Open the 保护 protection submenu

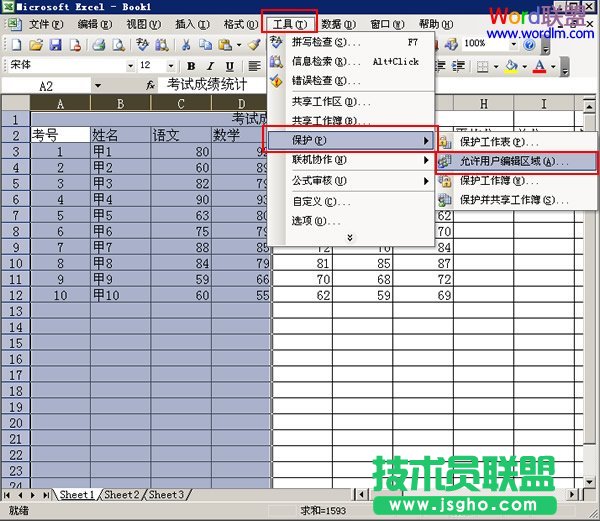351,140
